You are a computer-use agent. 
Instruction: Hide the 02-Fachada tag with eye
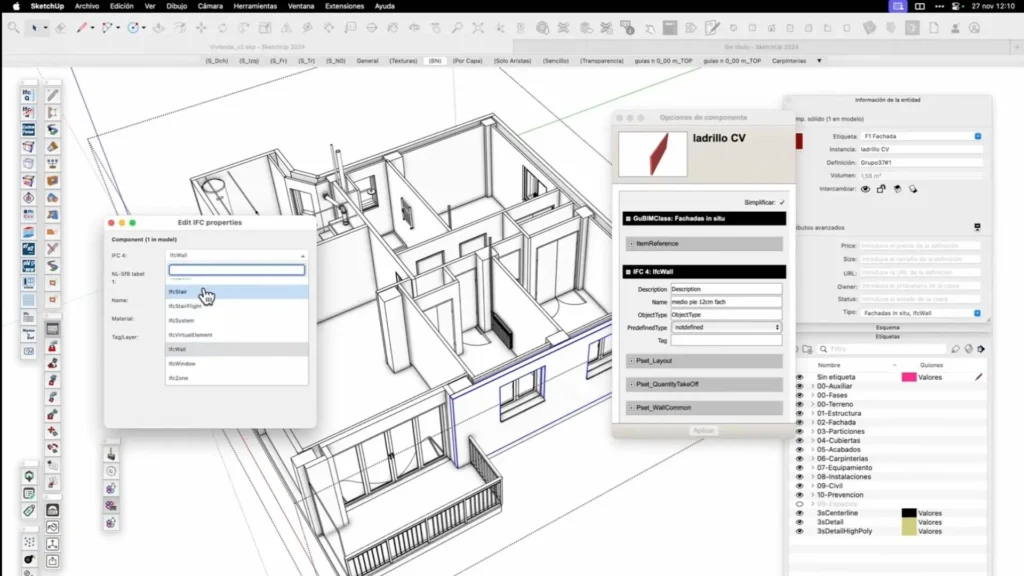point(799,423)
